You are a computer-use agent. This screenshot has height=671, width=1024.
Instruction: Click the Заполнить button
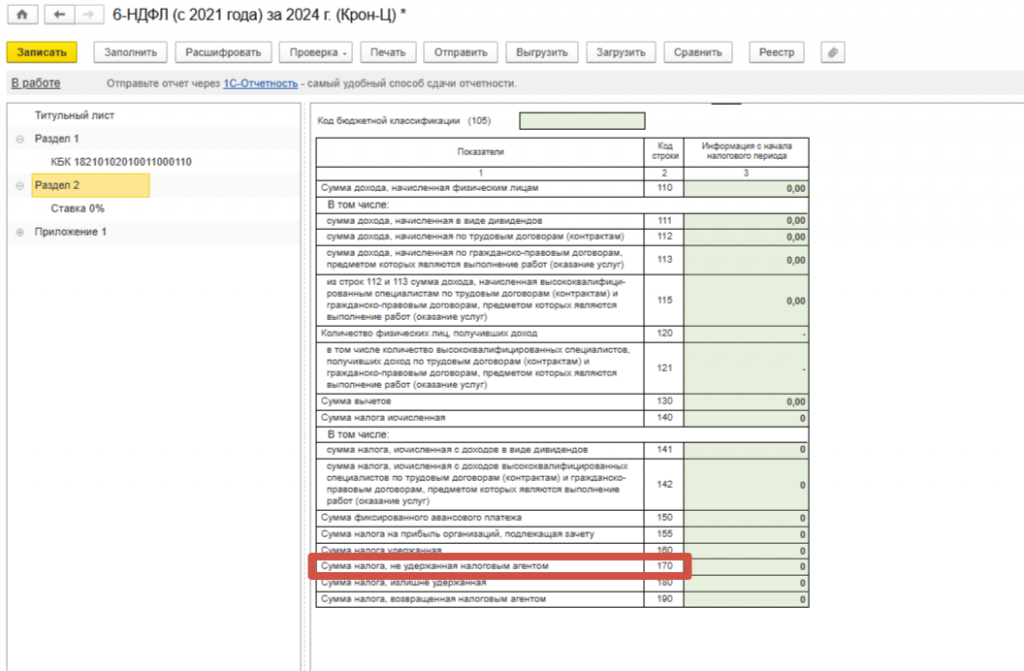click(x=131, y=52)
